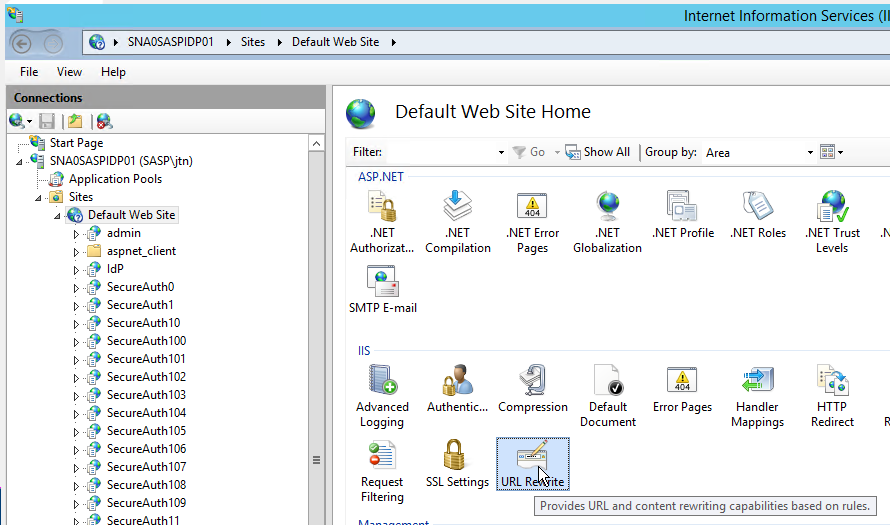
Task: Expand the aspnet_client folder node
Action: (76, 252)
